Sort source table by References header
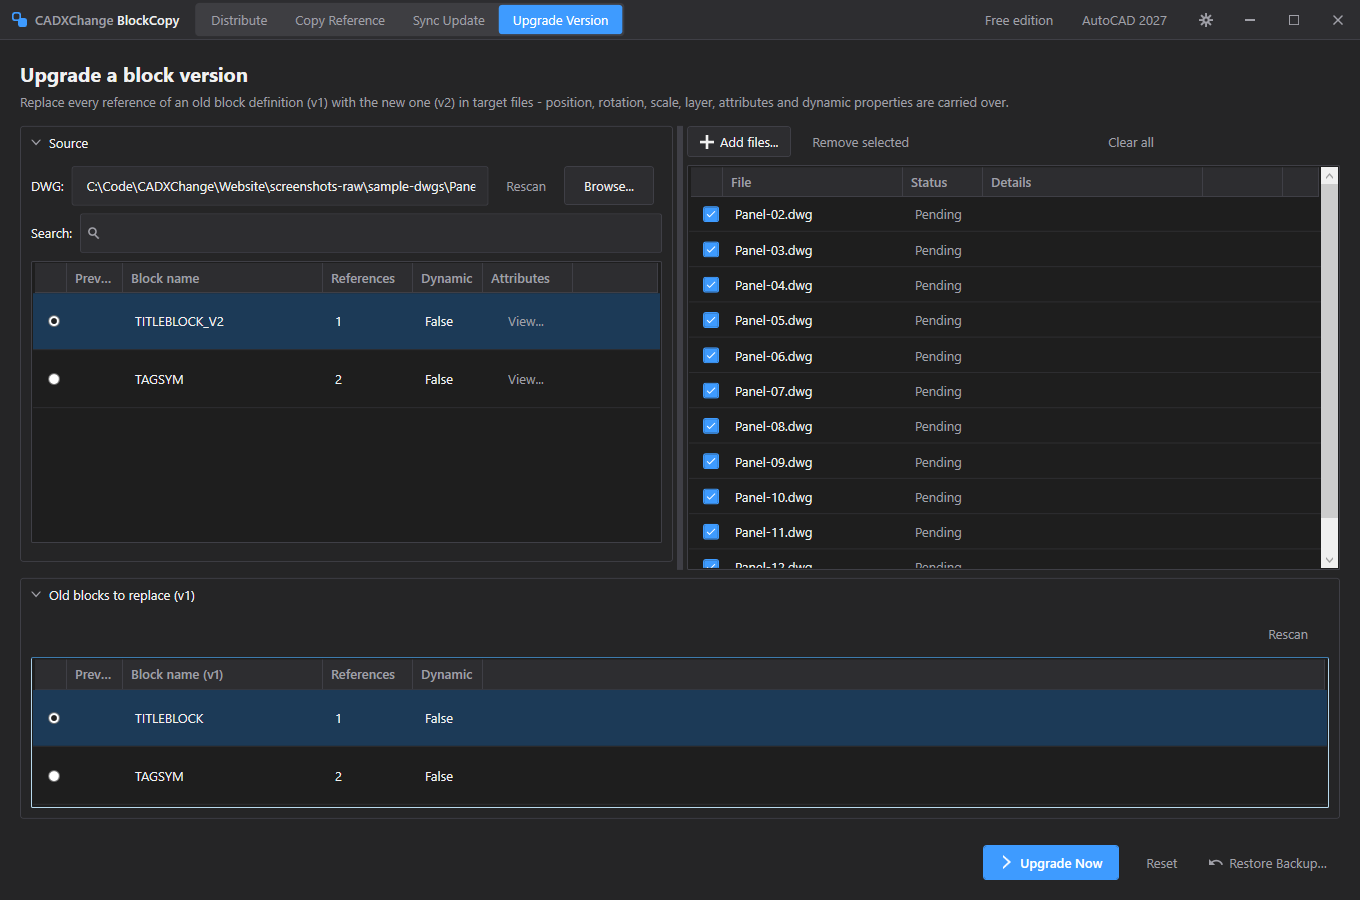 coord(367,278)
